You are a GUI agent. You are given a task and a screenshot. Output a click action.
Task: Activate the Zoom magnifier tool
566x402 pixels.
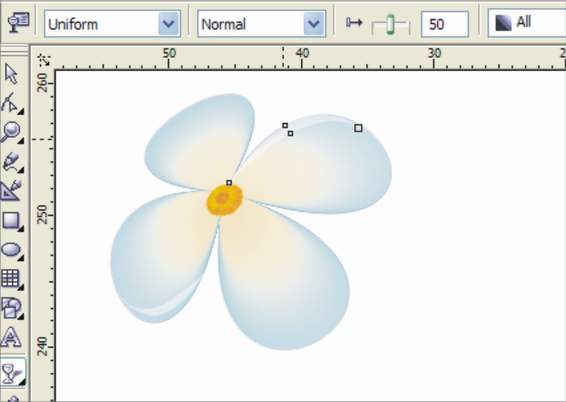[x=11, y=132]
